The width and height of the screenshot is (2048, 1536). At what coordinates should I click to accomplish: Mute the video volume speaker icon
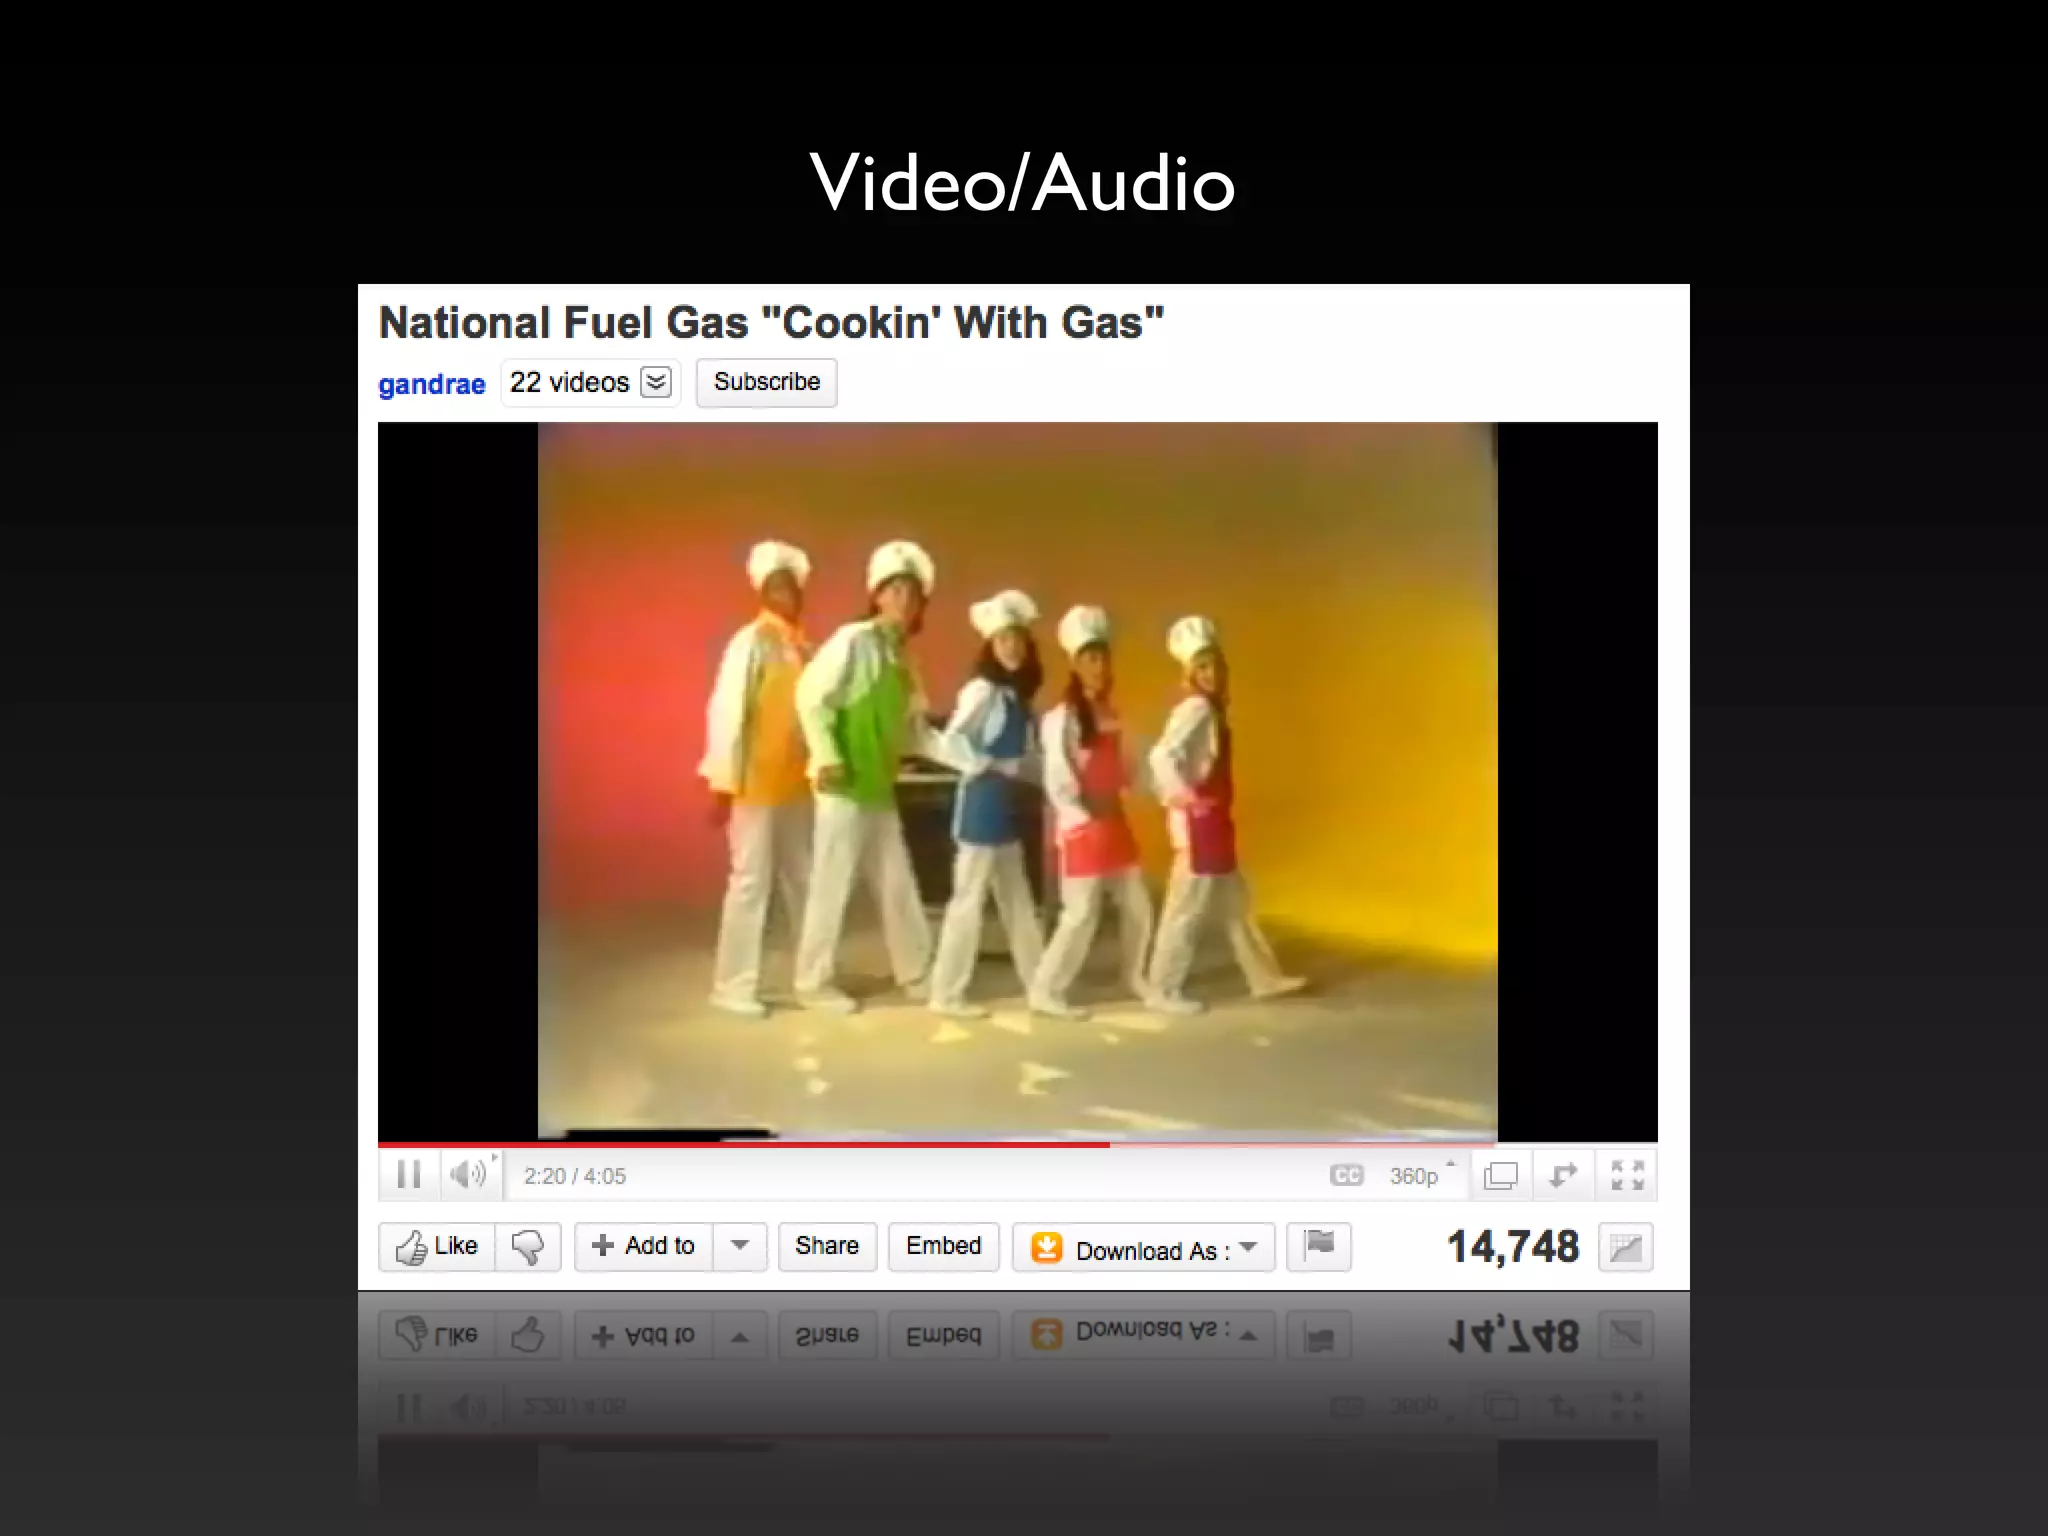(468, 1174)
